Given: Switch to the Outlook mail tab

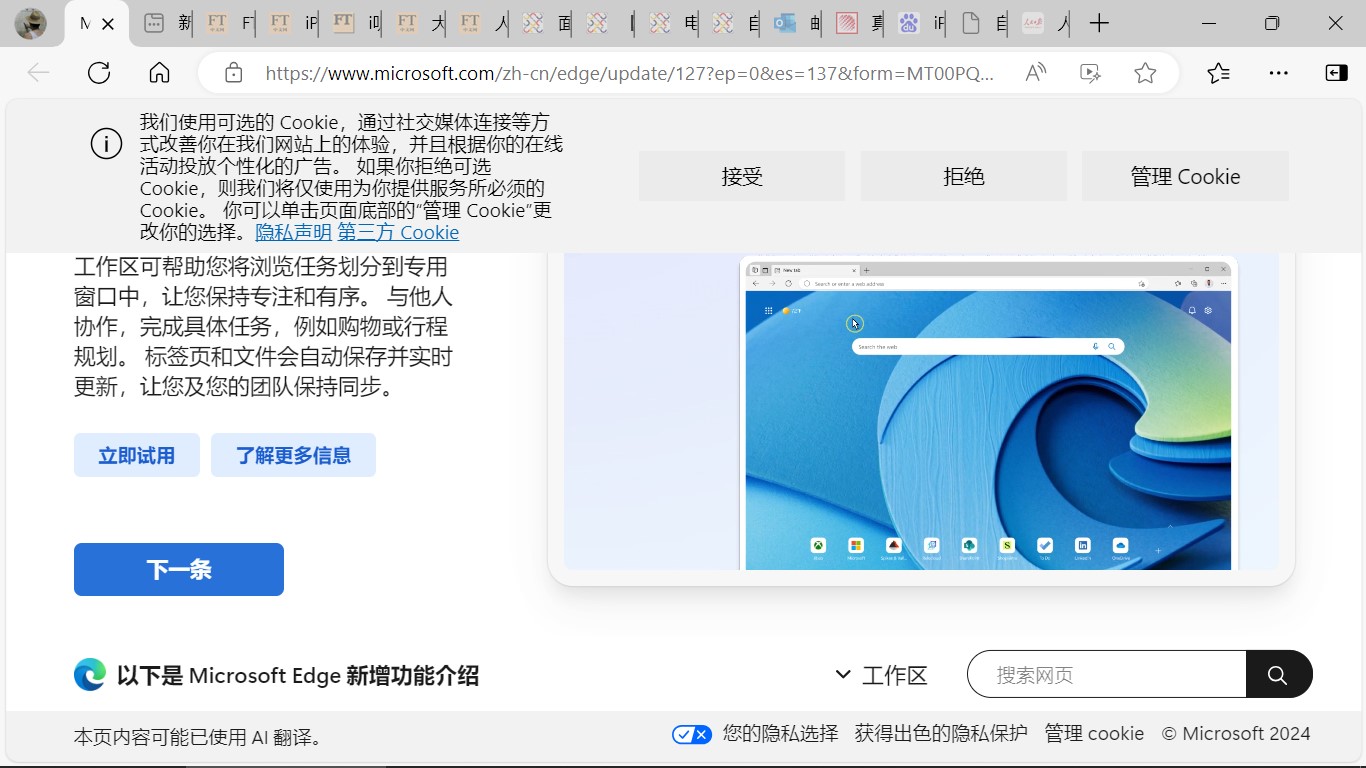Looking at the screenshot, I should pos(786,24).
